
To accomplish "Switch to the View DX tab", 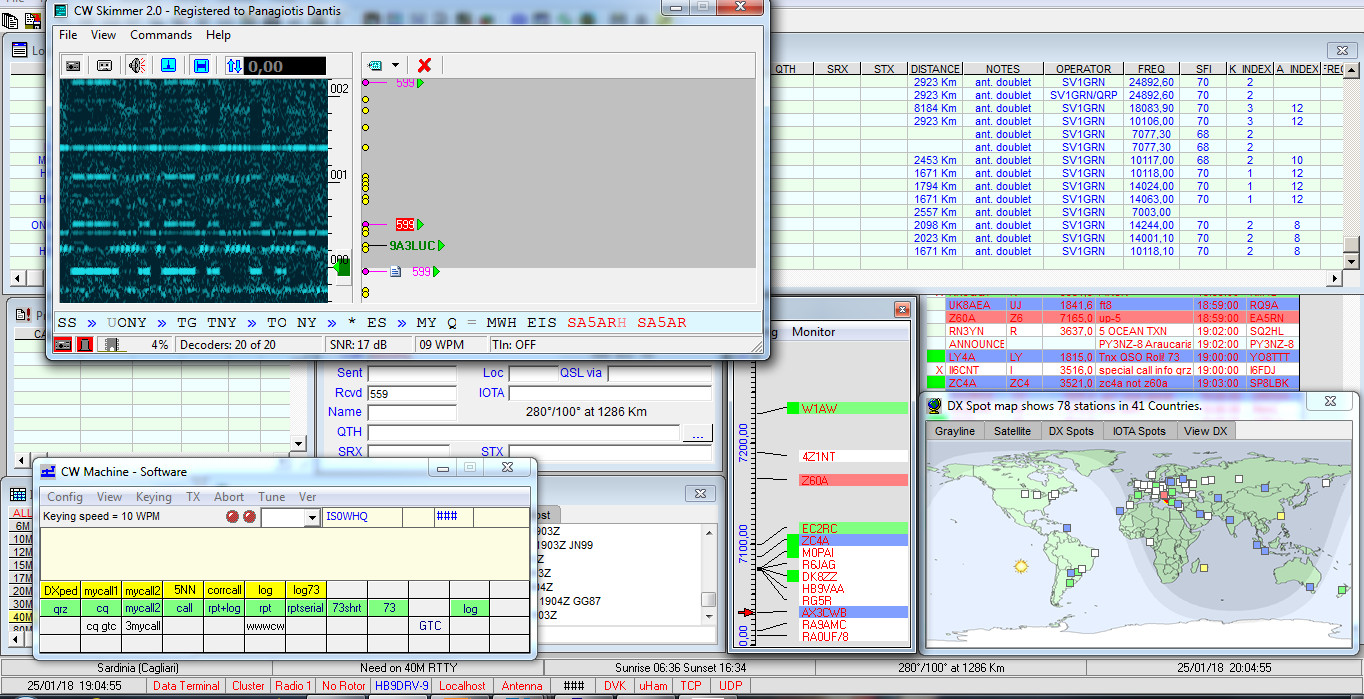I will 1206,431.
